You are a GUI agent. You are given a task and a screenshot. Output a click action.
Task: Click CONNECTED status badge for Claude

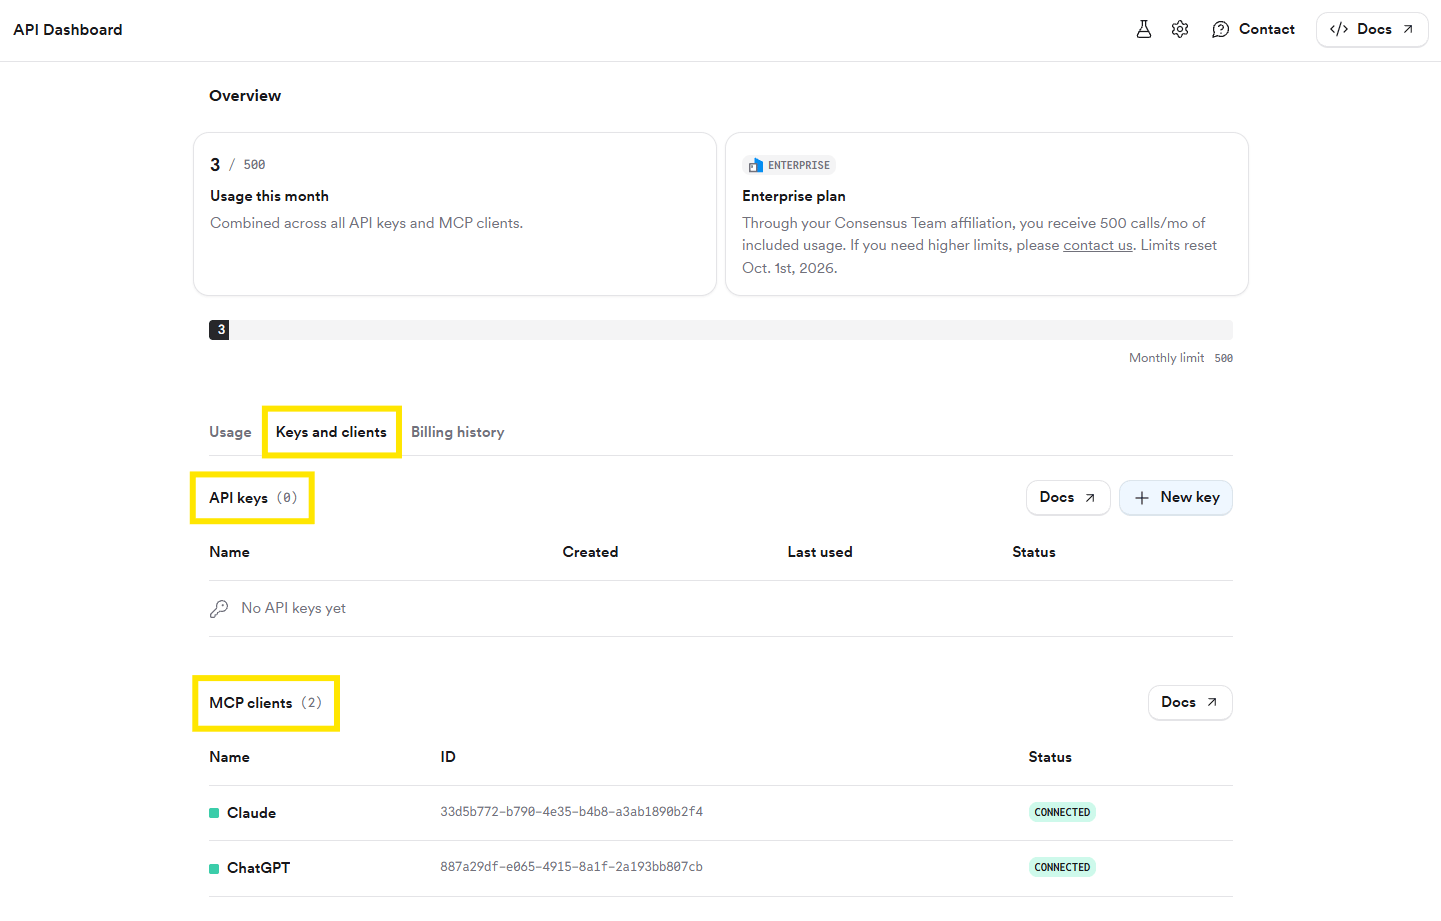[1062, 812]
